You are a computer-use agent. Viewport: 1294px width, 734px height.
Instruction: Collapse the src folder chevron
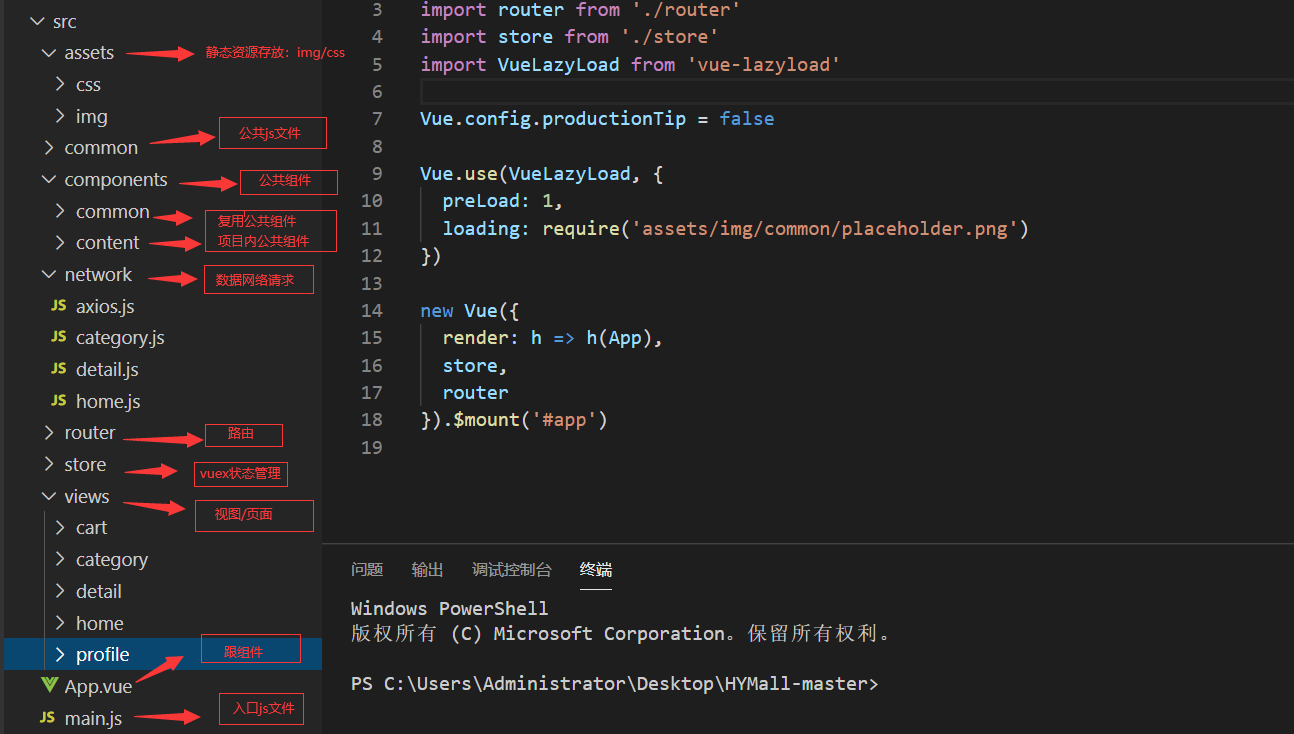pyautogui.click(x=37, y=22)
